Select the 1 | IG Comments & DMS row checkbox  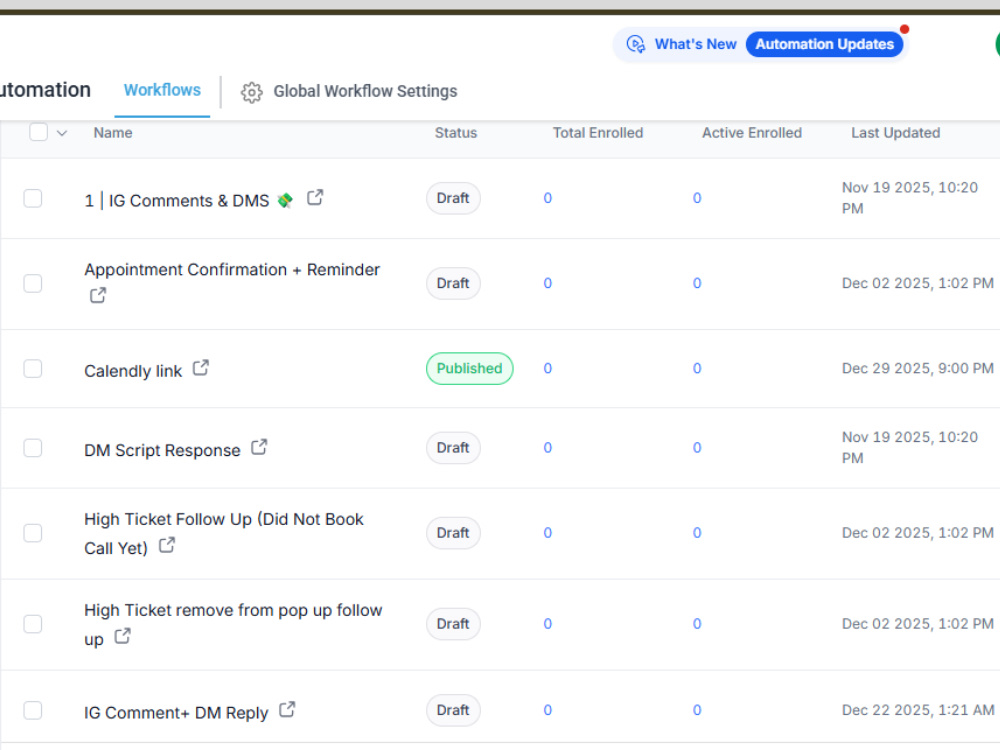click(33, 198)
